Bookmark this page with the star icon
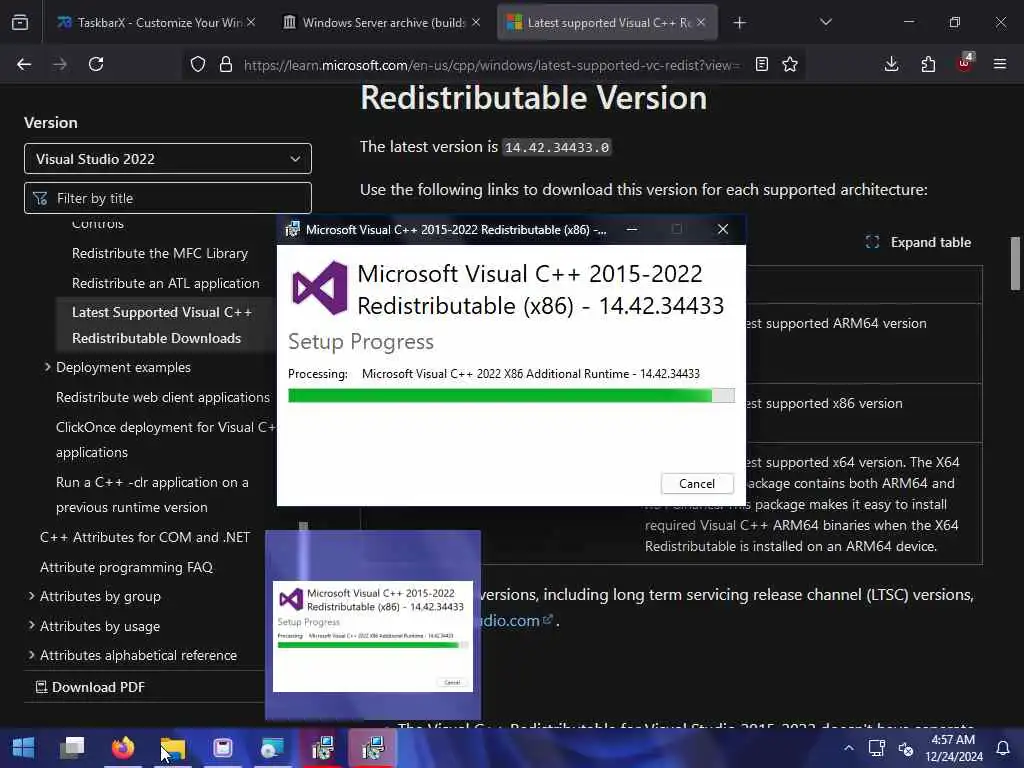This screenshot has width=1024, height=768. pyautogui.click(x=790, y=64)
